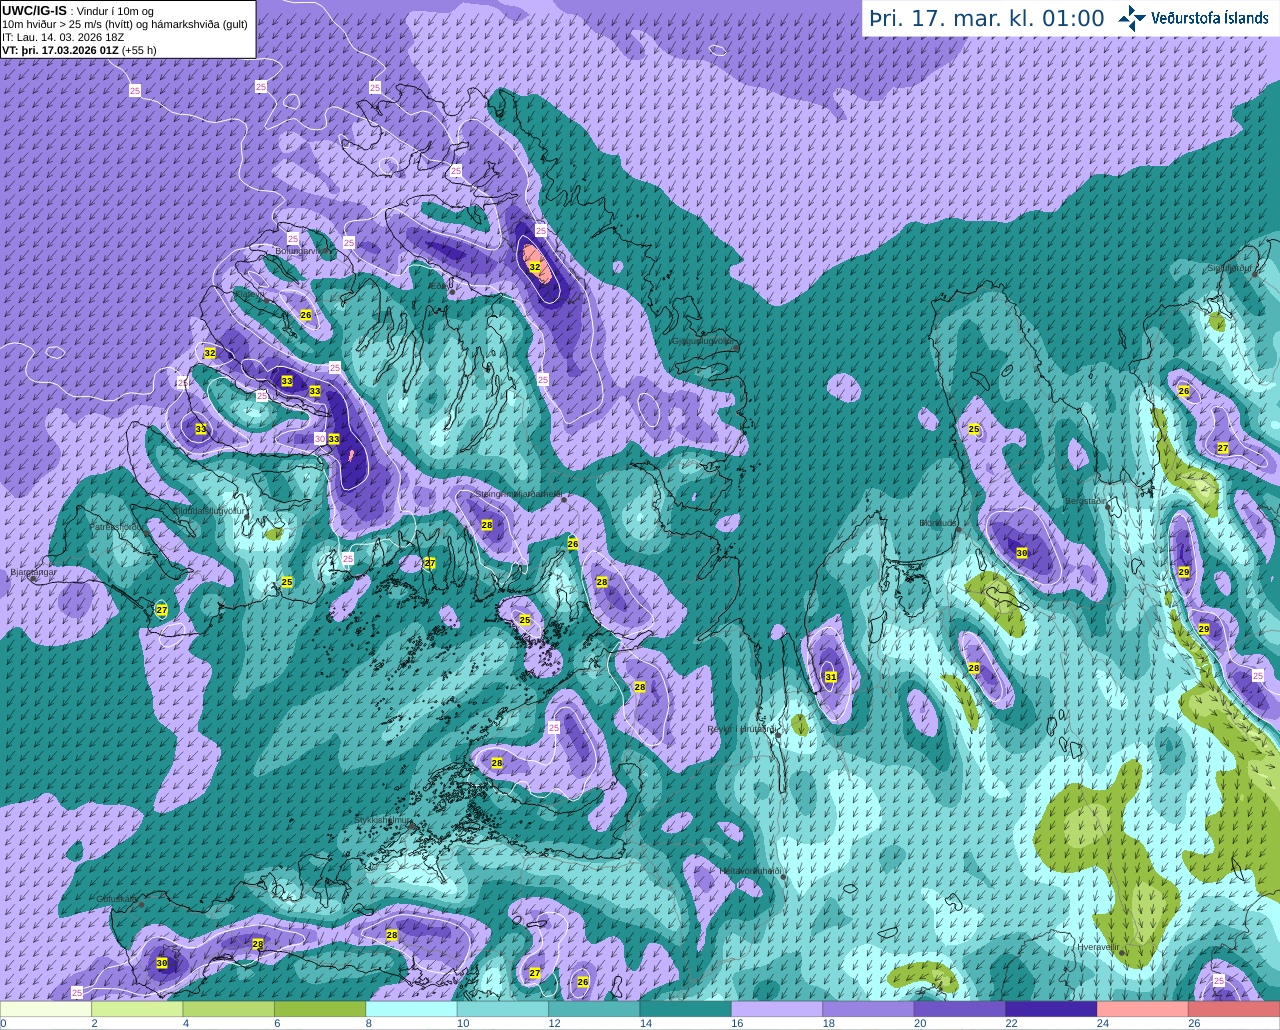The height and width of the screenshot is (1030, 1280).
Task: Click the Bergstaðir station label
Action: point(1086,500)
